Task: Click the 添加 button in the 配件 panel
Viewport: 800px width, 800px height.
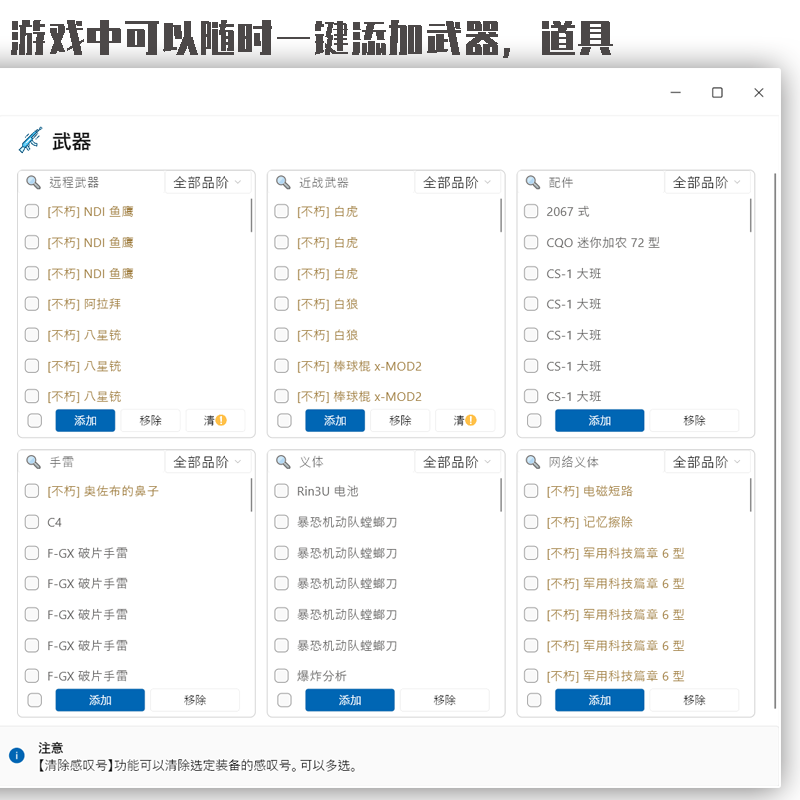Action: 598,420
